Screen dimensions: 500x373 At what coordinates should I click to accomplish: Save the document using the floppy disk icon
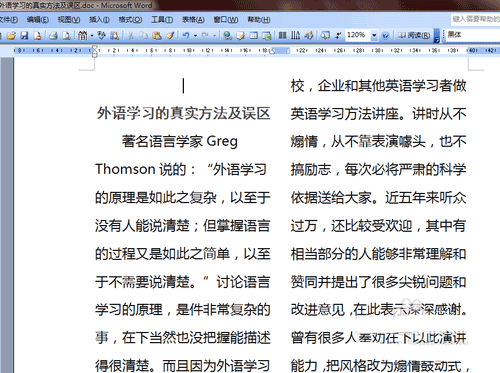[x=24, y=35]
